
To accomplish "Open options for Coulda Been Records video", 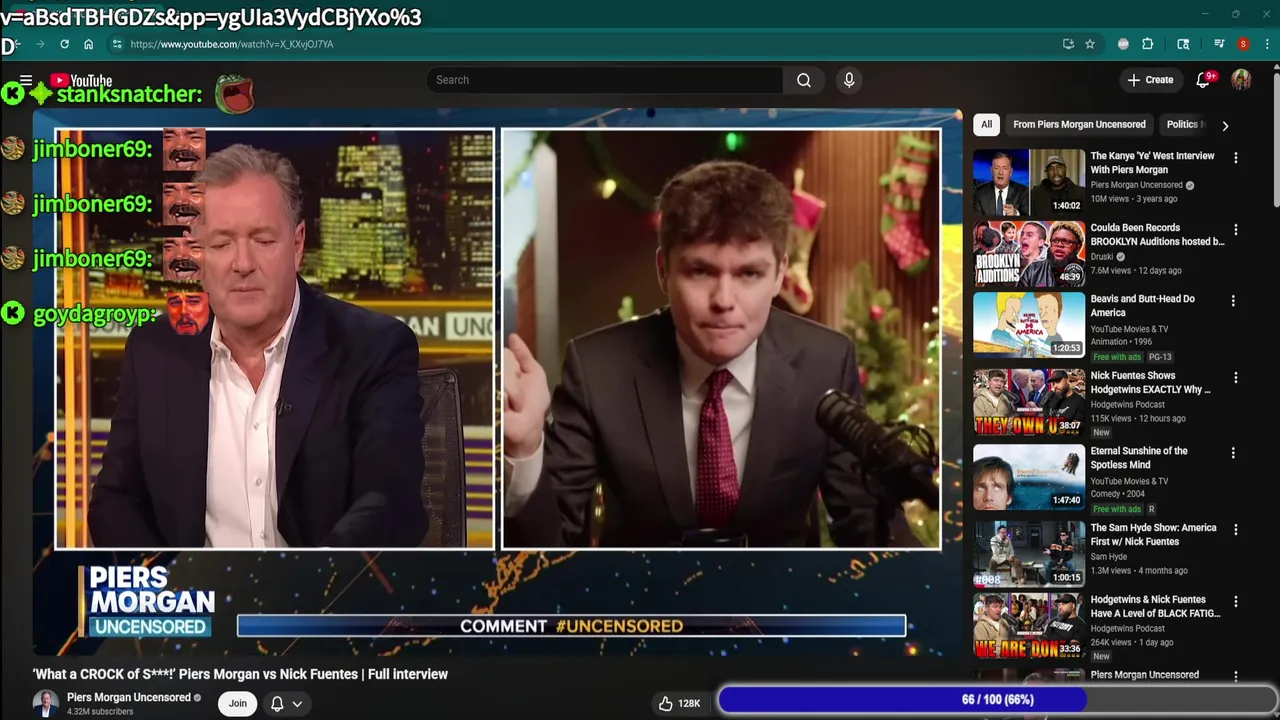I will click(1235, 230).
